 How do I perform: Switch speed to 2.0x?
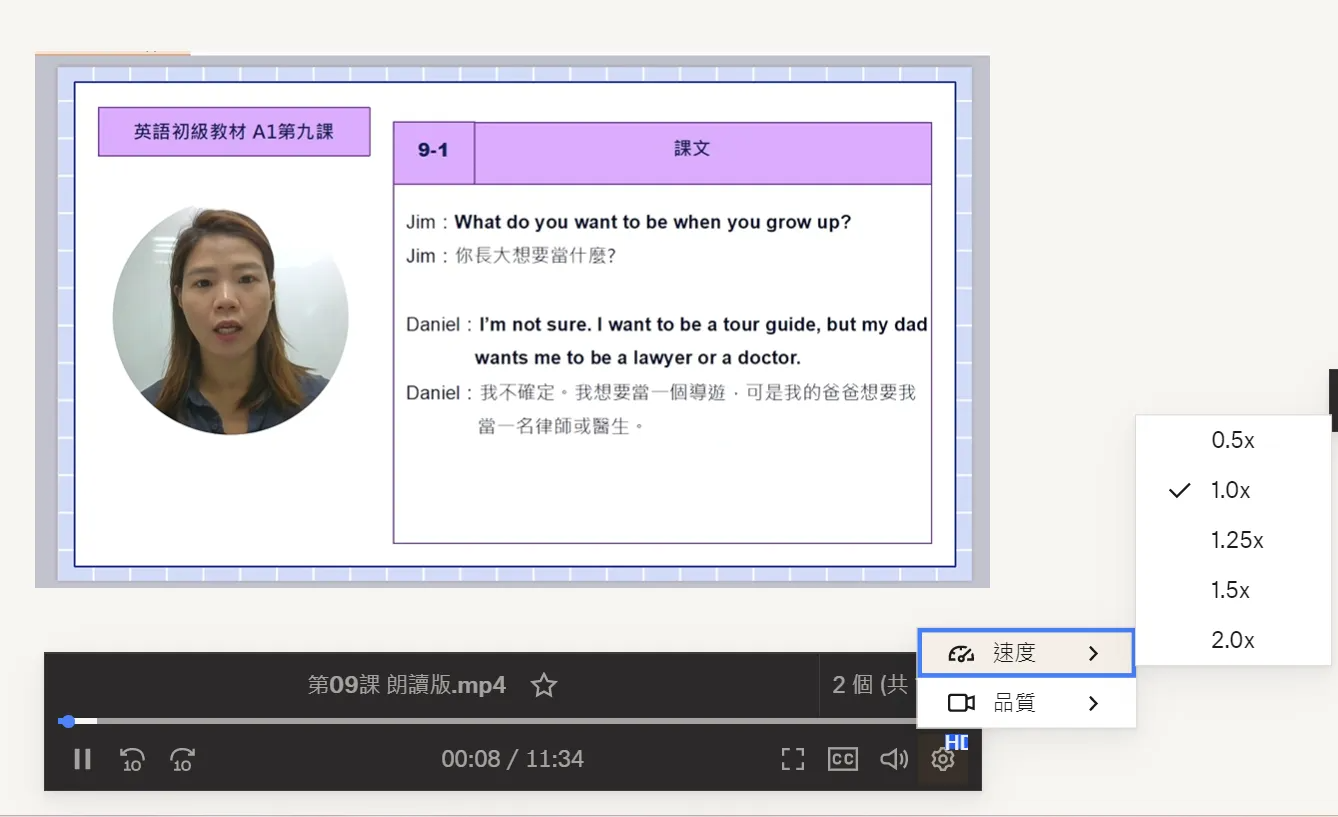click(1232, 640)
